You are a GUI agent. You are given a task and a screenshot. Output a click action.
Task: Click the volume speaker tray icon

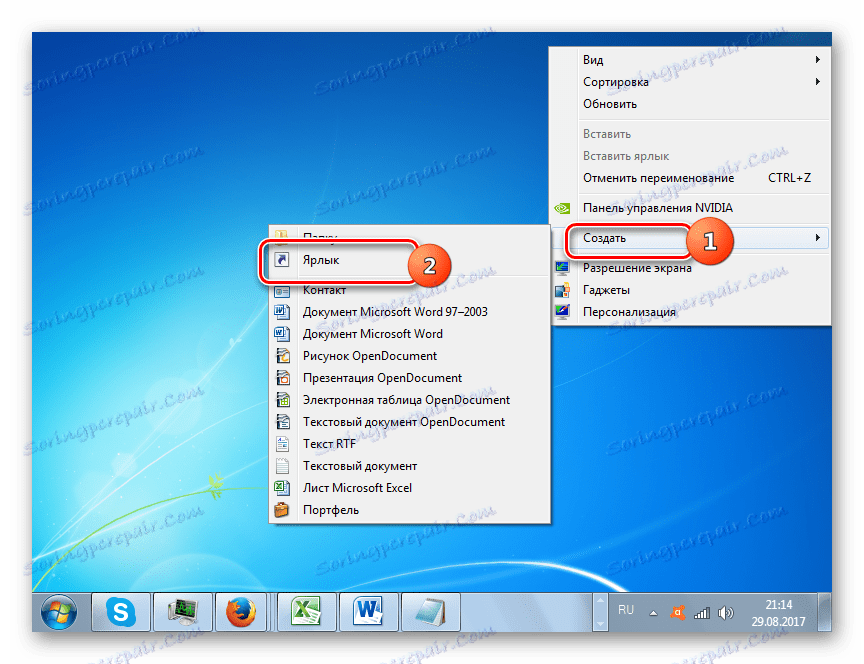726,613
